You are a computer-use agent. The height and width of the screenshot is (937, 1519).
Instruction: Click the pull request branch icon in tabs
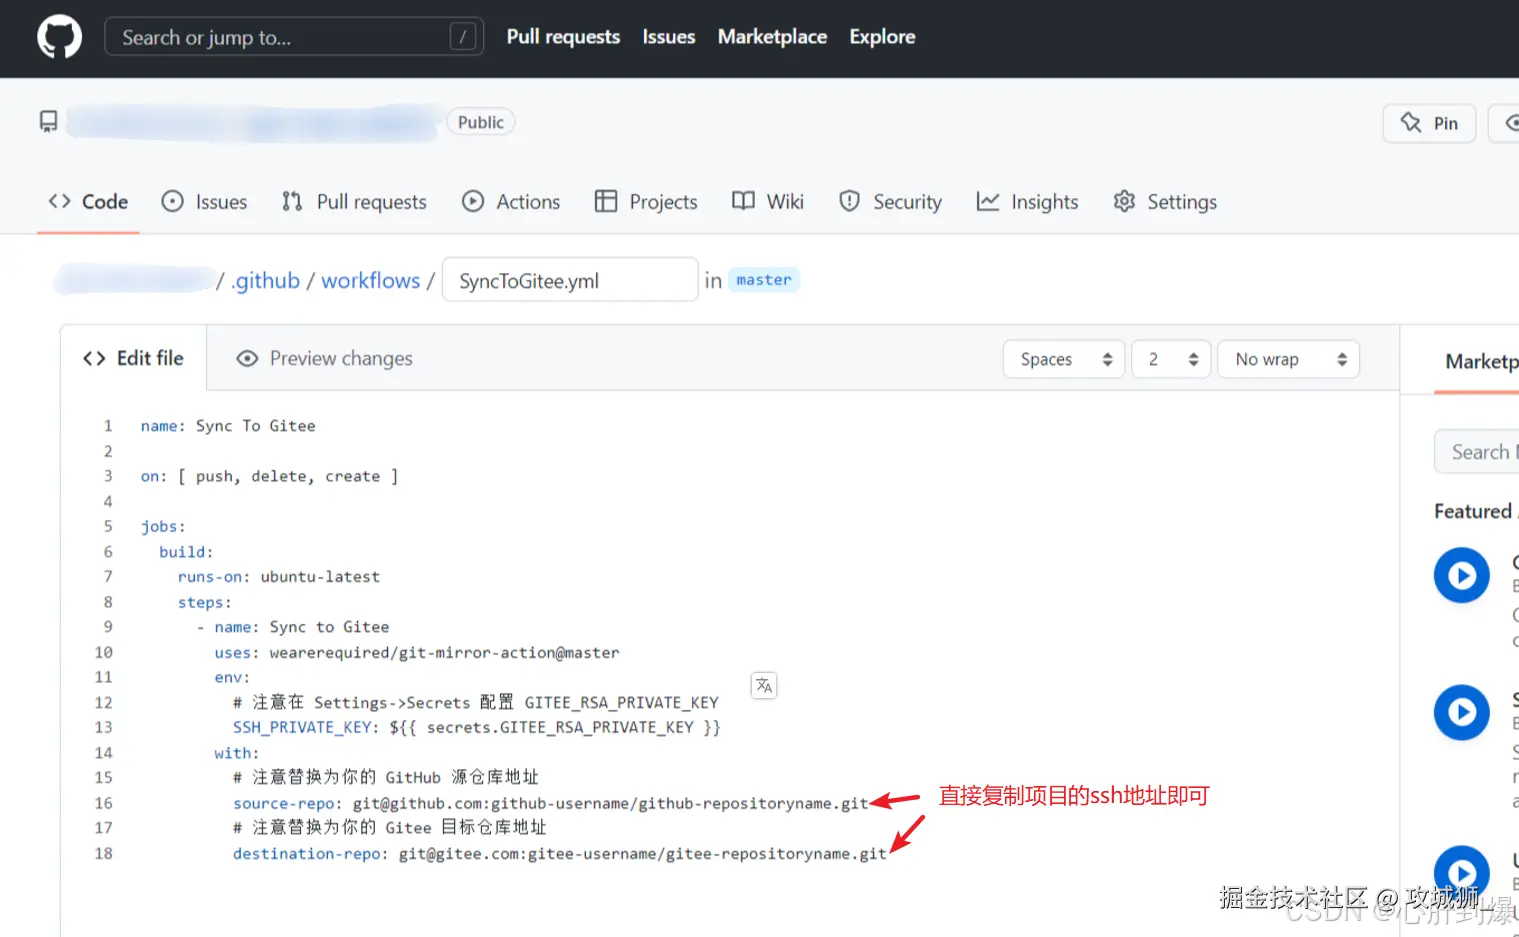[292, 201]
